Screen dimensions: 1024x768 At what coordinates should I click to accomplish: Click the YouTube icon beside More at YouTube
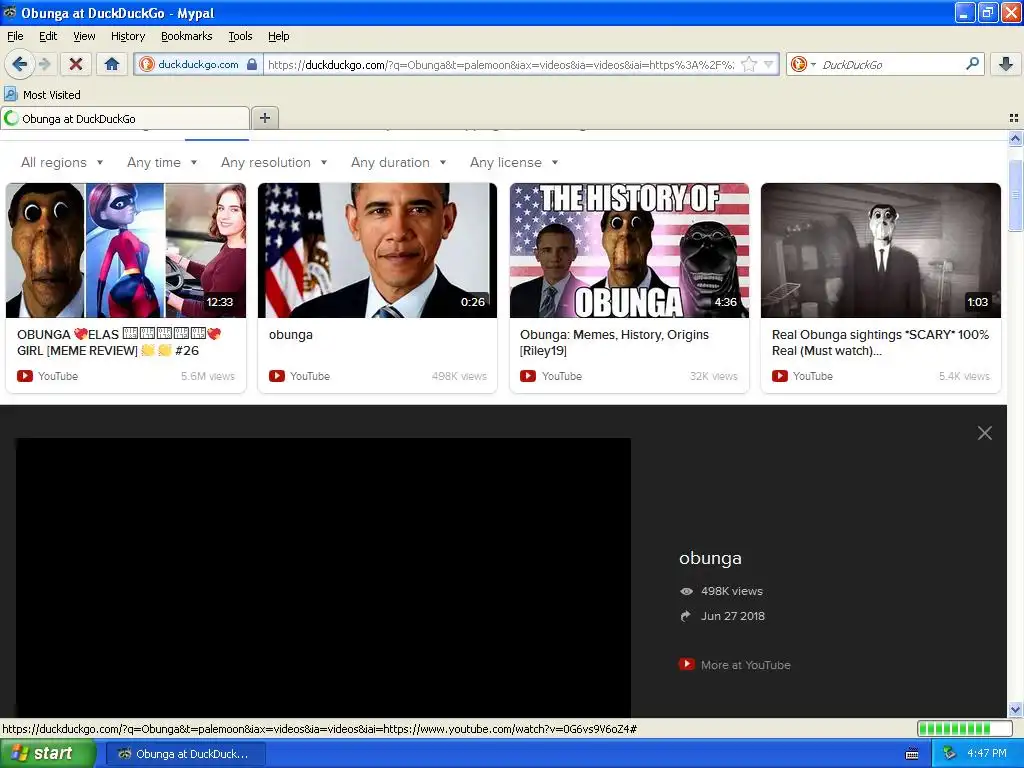686,664
